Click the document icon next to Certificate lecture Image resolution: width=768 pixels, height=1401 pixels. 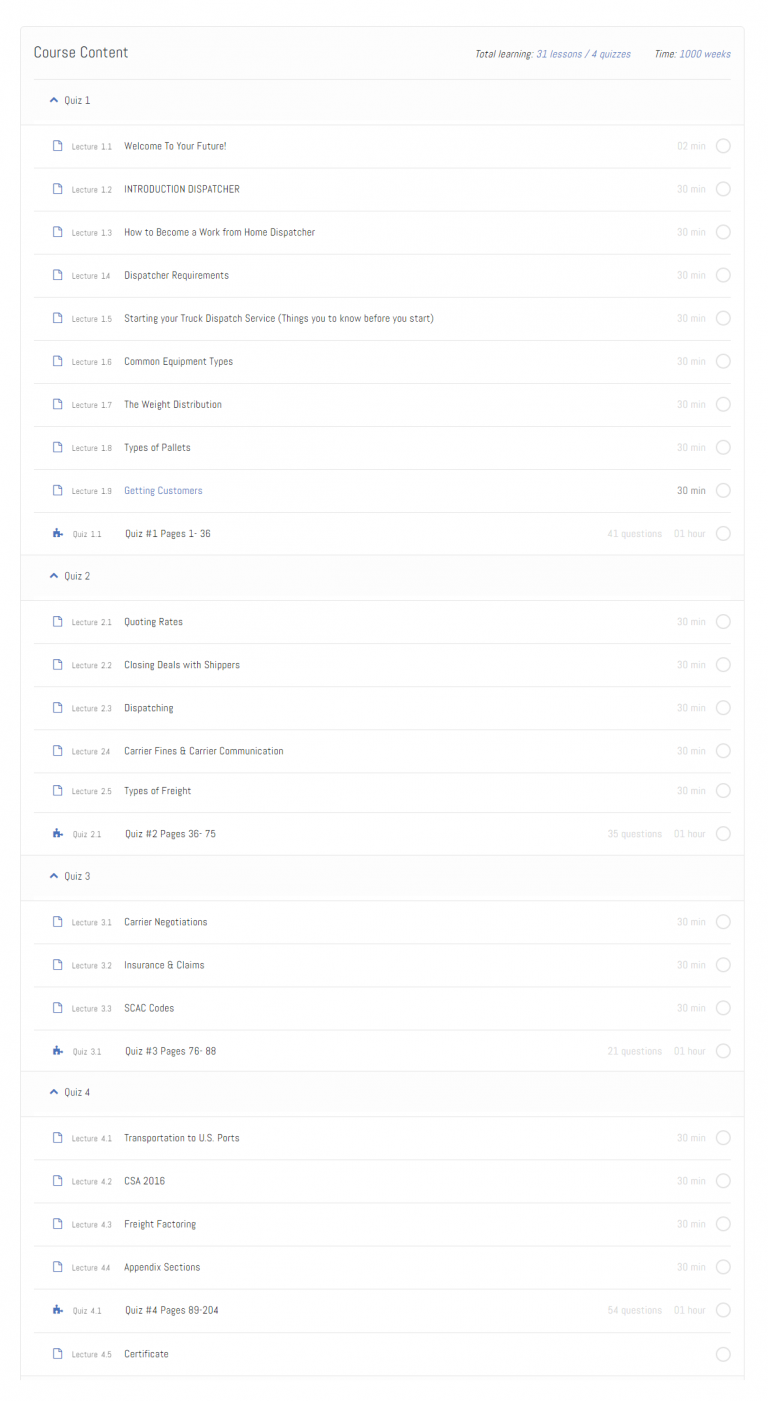(57, 1354)
